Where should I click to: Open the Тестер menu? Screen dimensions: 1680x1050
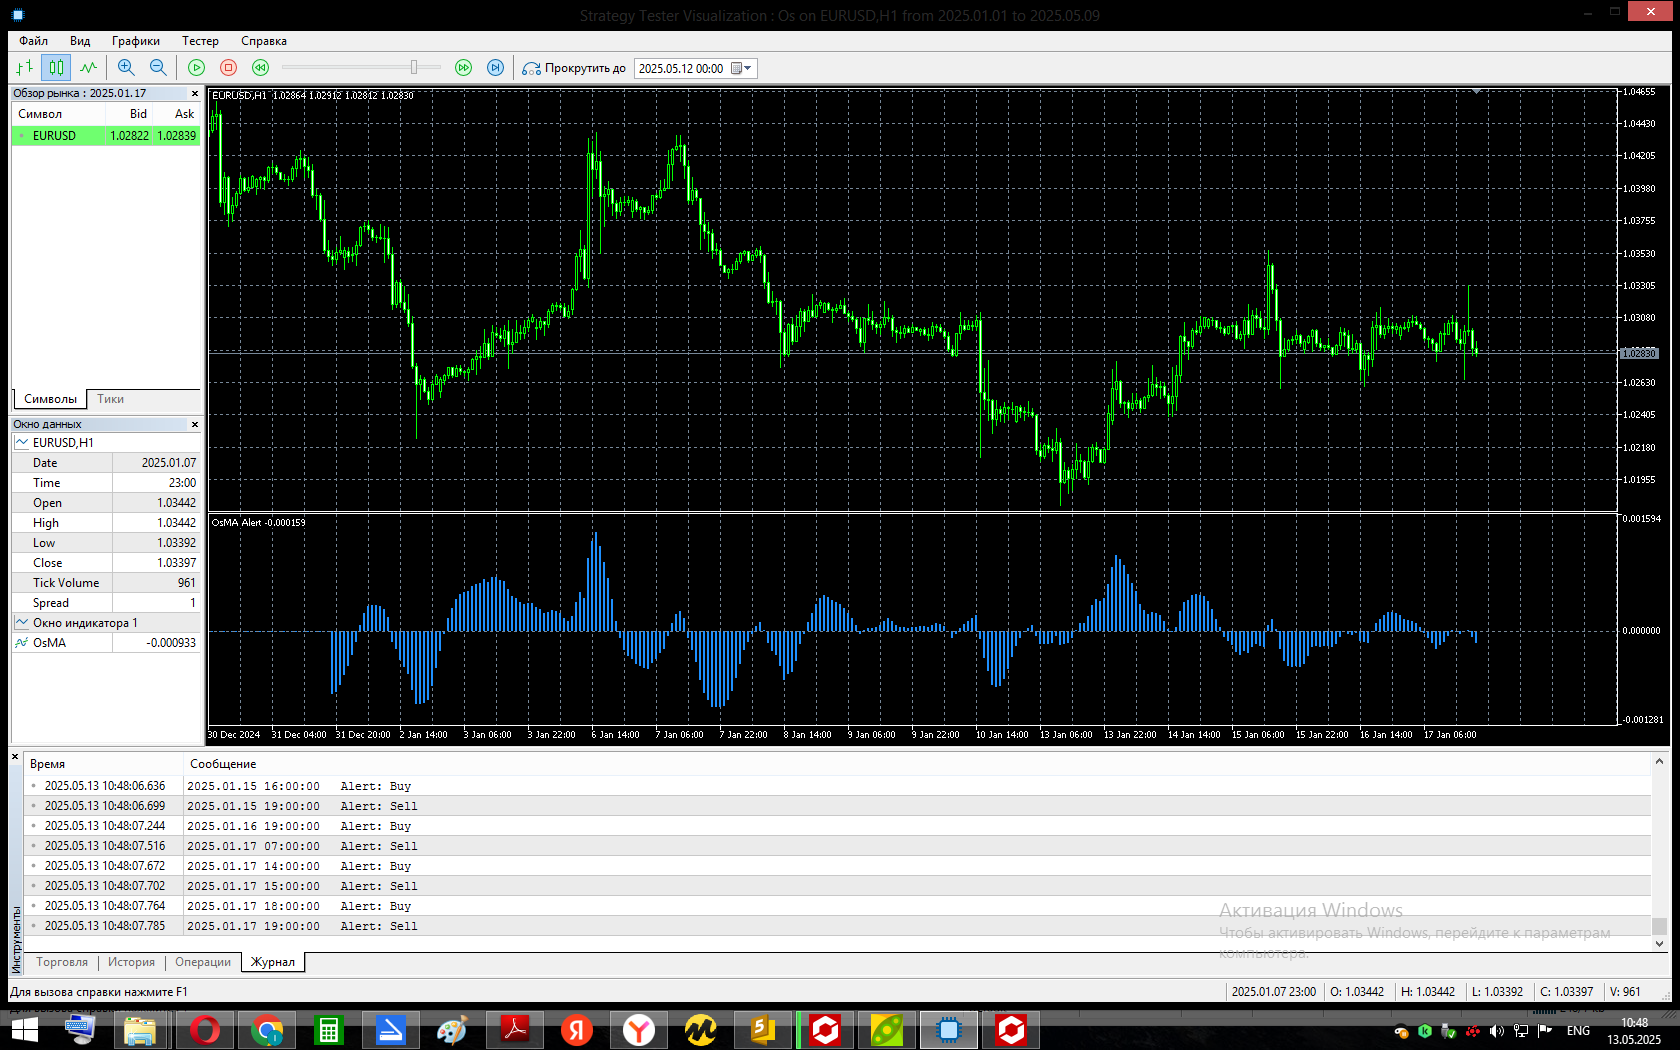click(200, 41)
